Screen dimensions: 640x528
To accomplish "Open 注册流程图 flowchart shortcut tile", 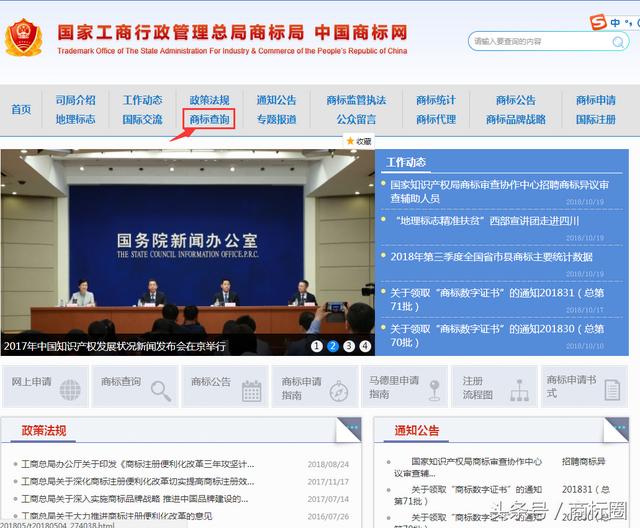I will tap(494, 386).
